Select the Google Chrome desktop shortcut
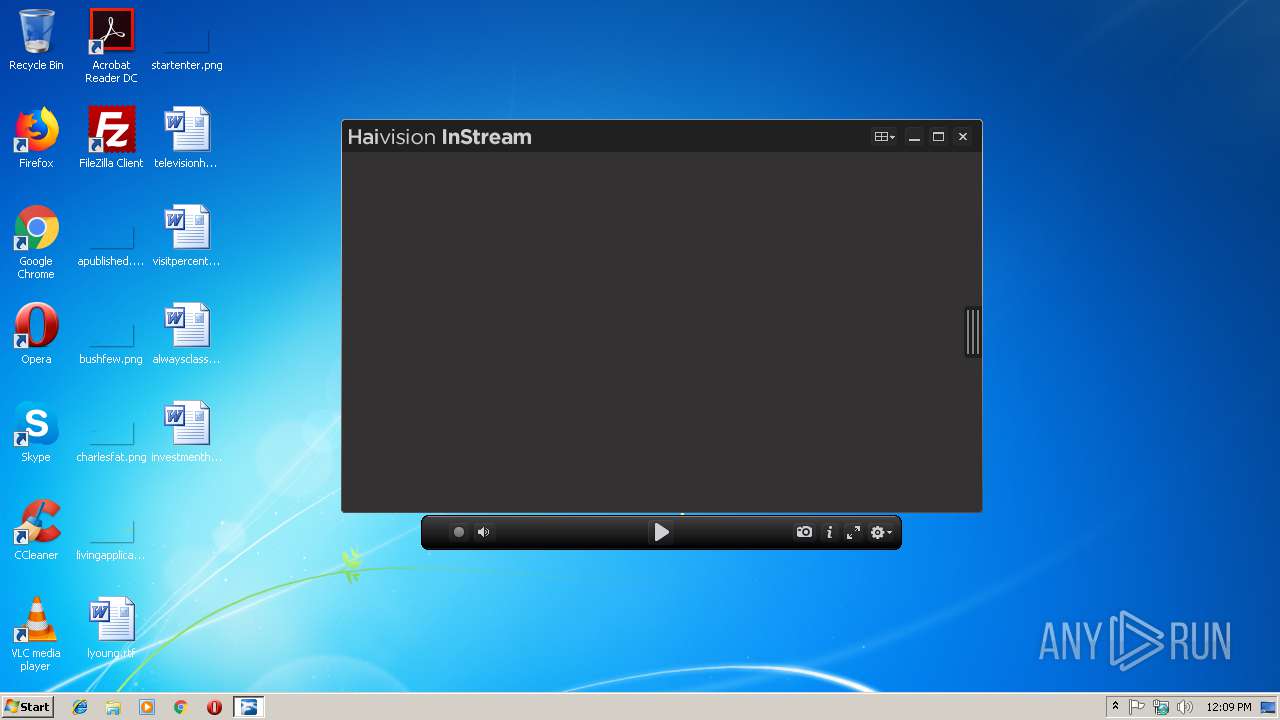Viewport: 1280px width, 720px height. tap(36, 242)
